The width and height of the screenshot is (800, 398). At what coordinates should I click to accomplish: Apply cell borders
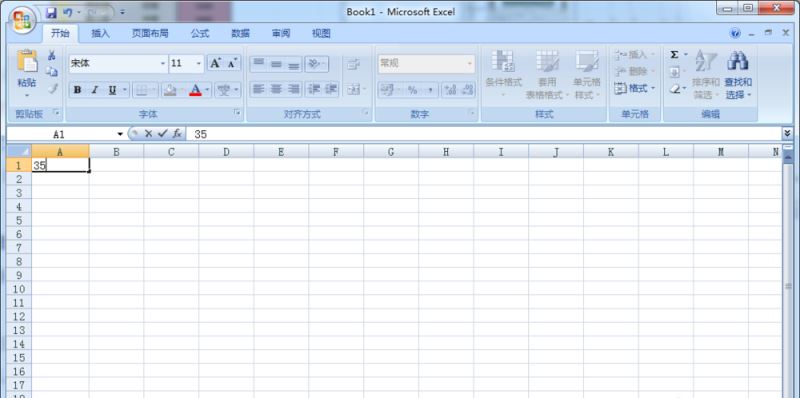[x=141, y=90]
